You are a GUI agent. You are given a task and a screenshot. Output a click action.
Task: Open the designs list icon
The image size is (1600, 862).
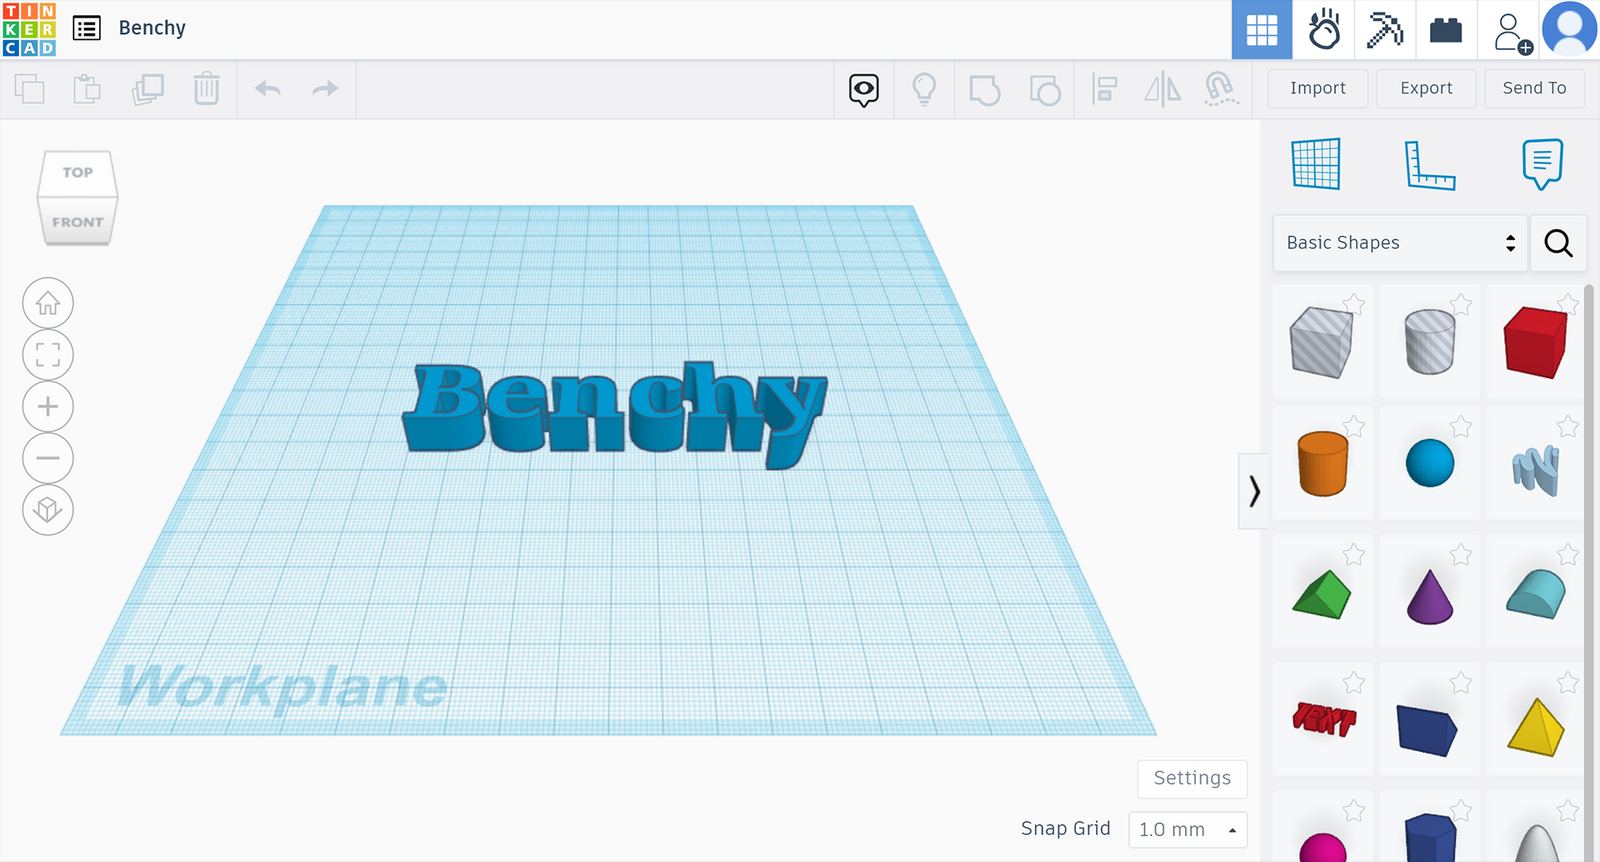pyautogui.click(x=87, y=28)
